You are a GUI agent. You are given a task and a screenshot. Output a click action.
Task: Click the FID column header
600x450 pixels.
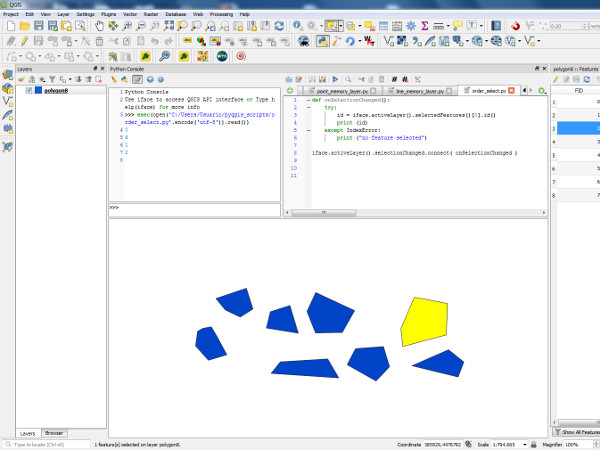[579, 91]
